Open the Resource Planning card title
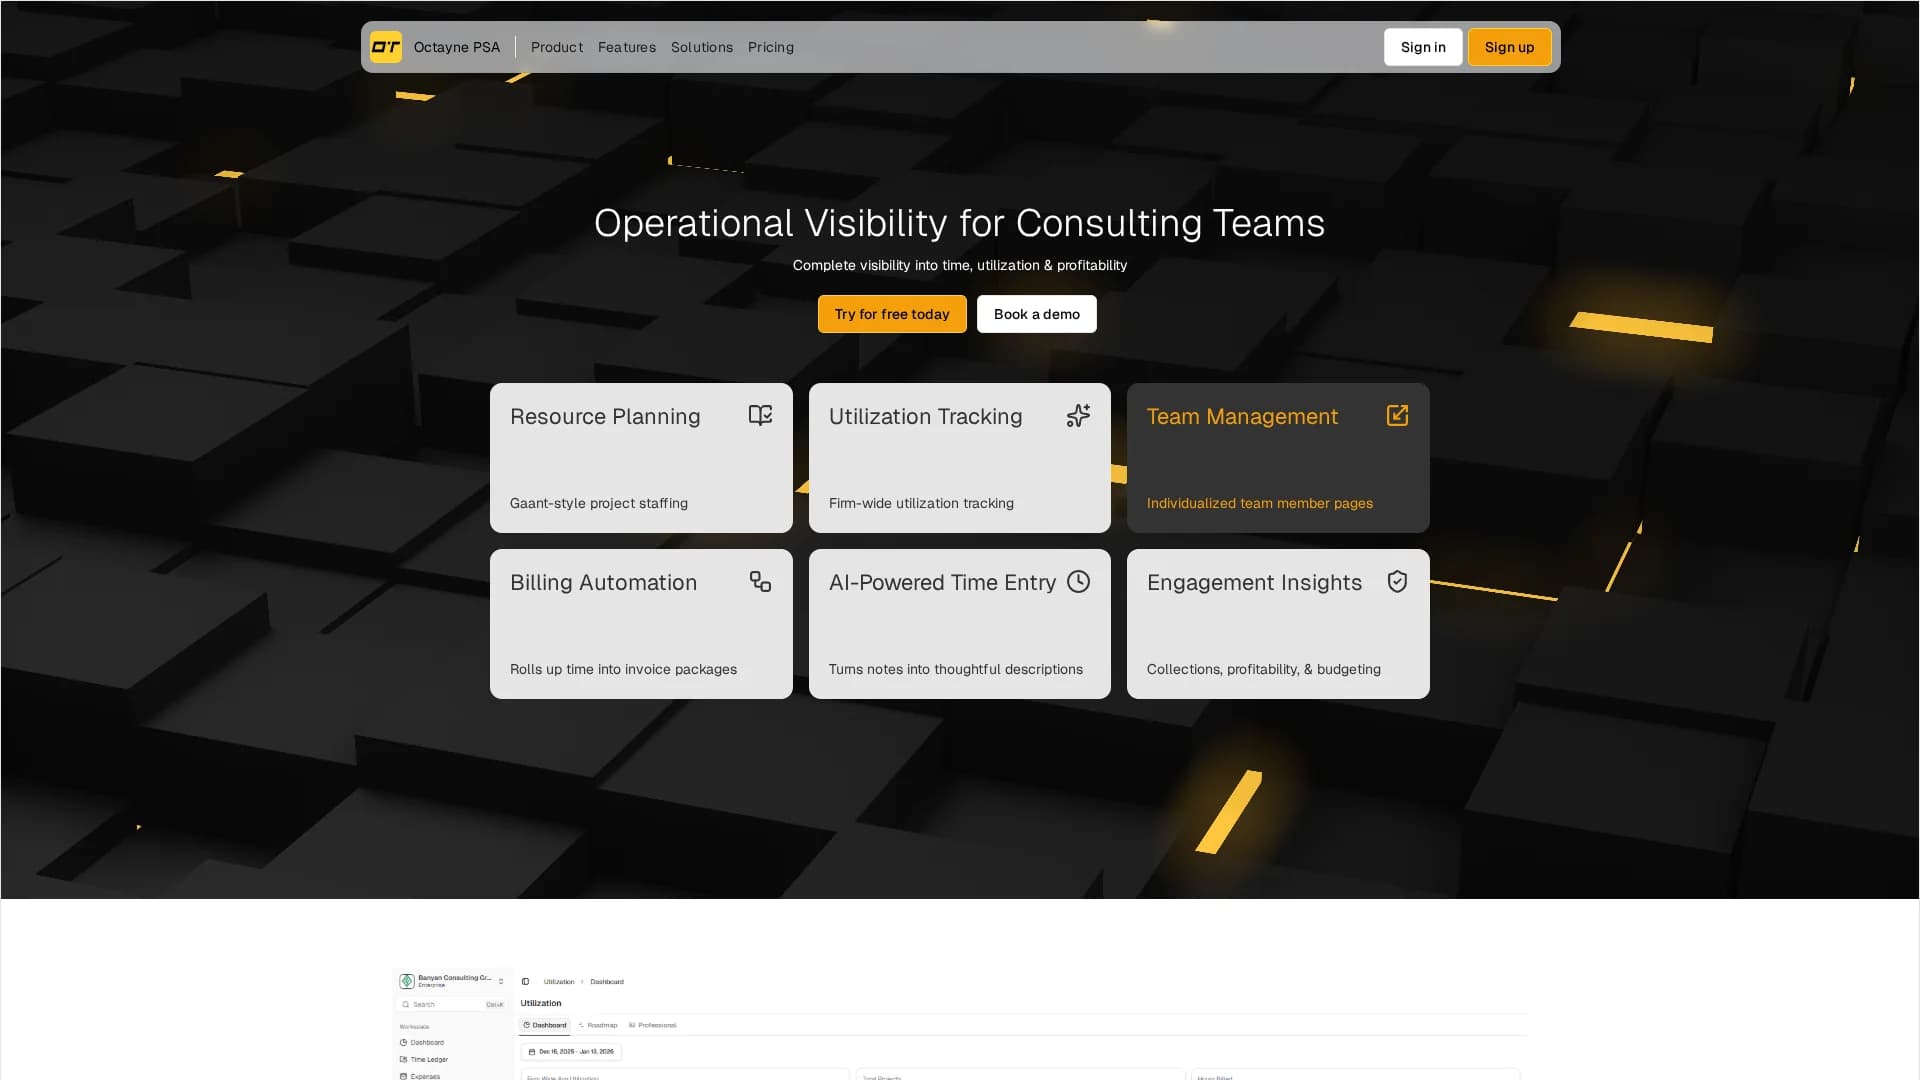Image resolution: width=1920 pixels, height=1080 pixels. [x=605, y=416]
